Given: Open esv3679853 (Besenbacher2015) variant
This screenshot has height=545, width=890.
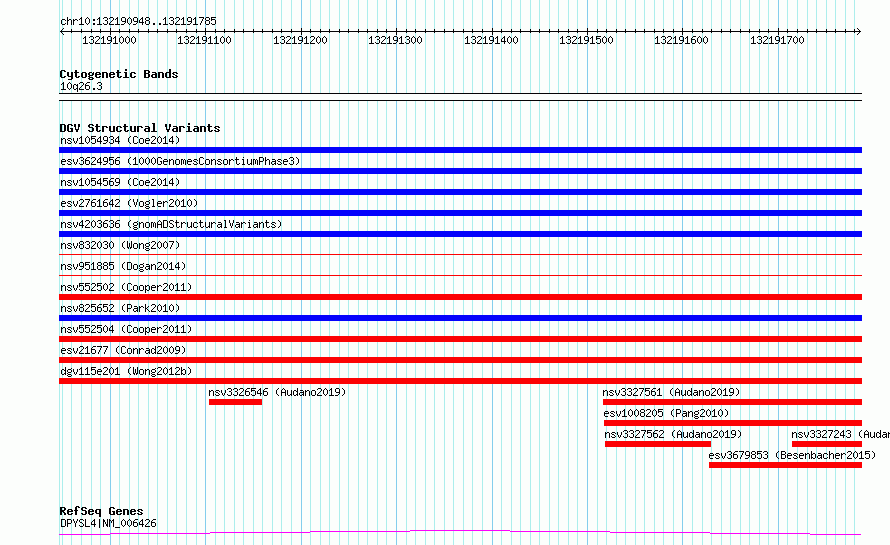Looking at the screenshot, I should click(792, 455).
